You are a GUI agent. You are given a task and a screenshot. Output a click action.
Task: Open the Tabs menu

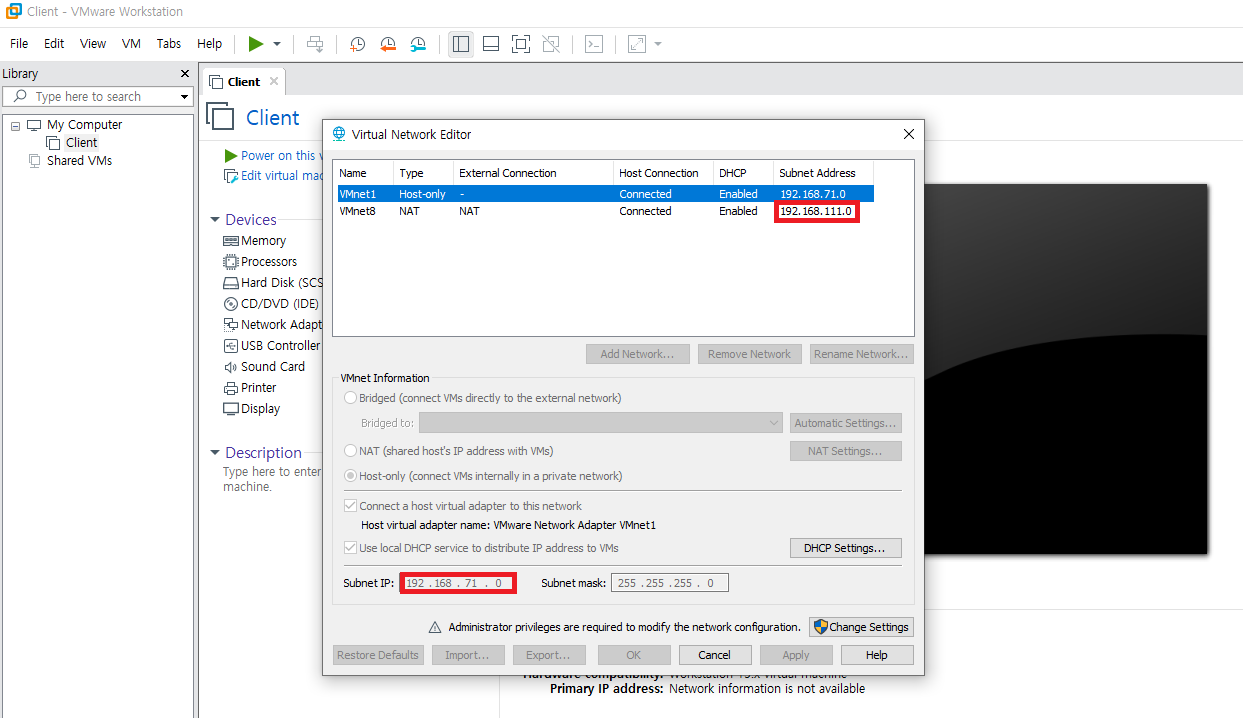(x=169, y=44)
